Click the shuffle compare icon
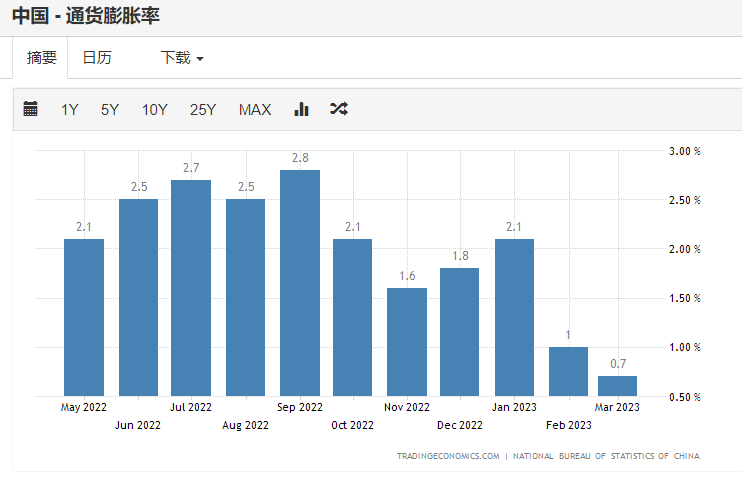742x478 pixels. (x=338, y=109)
